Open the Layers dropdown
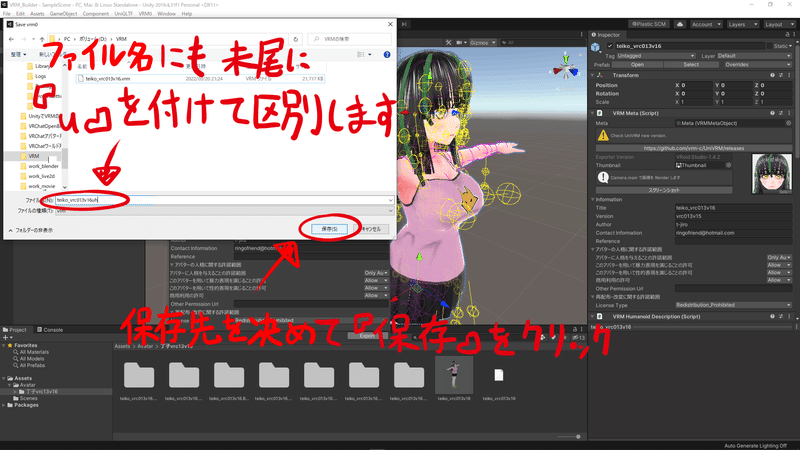The width and height of the screenshot is (800, 450). click(742, 24)
